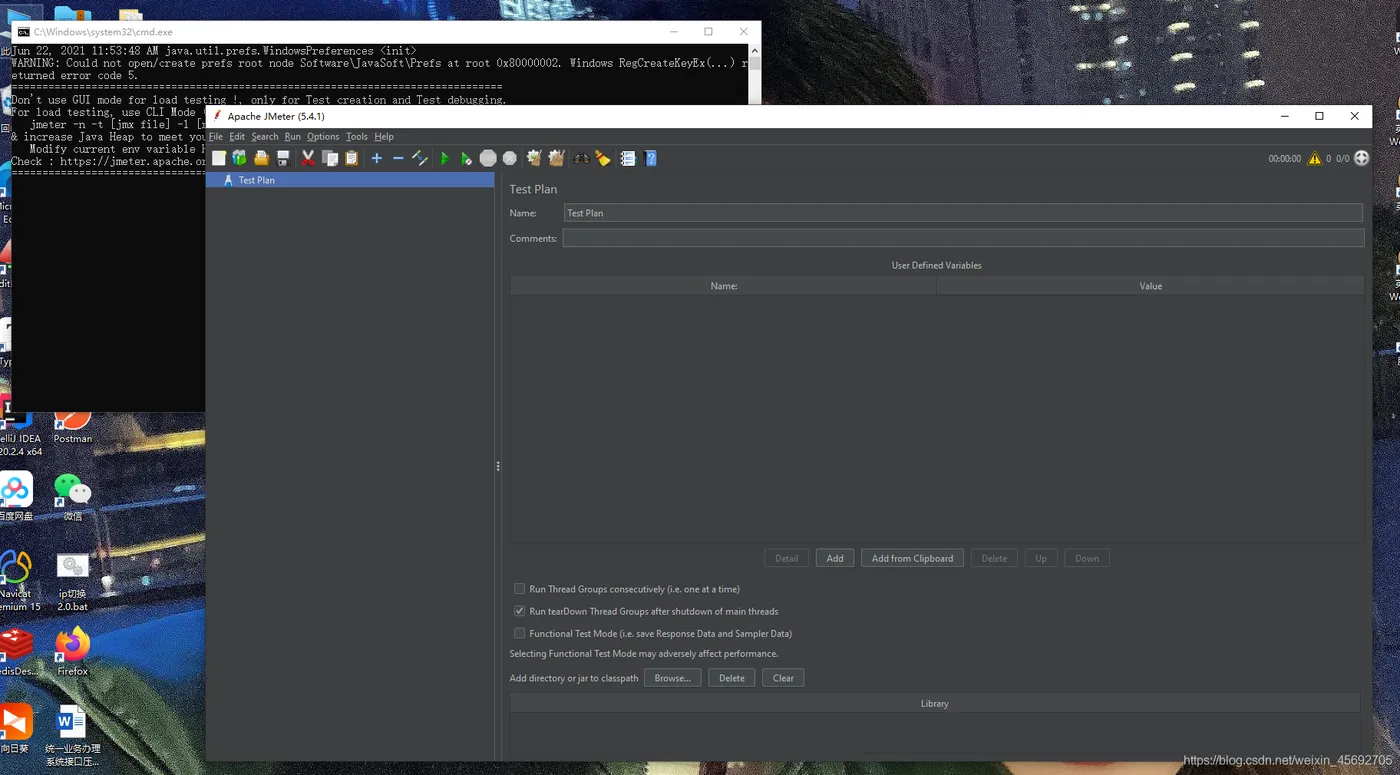Save the test plan with floppy icon

283,158
